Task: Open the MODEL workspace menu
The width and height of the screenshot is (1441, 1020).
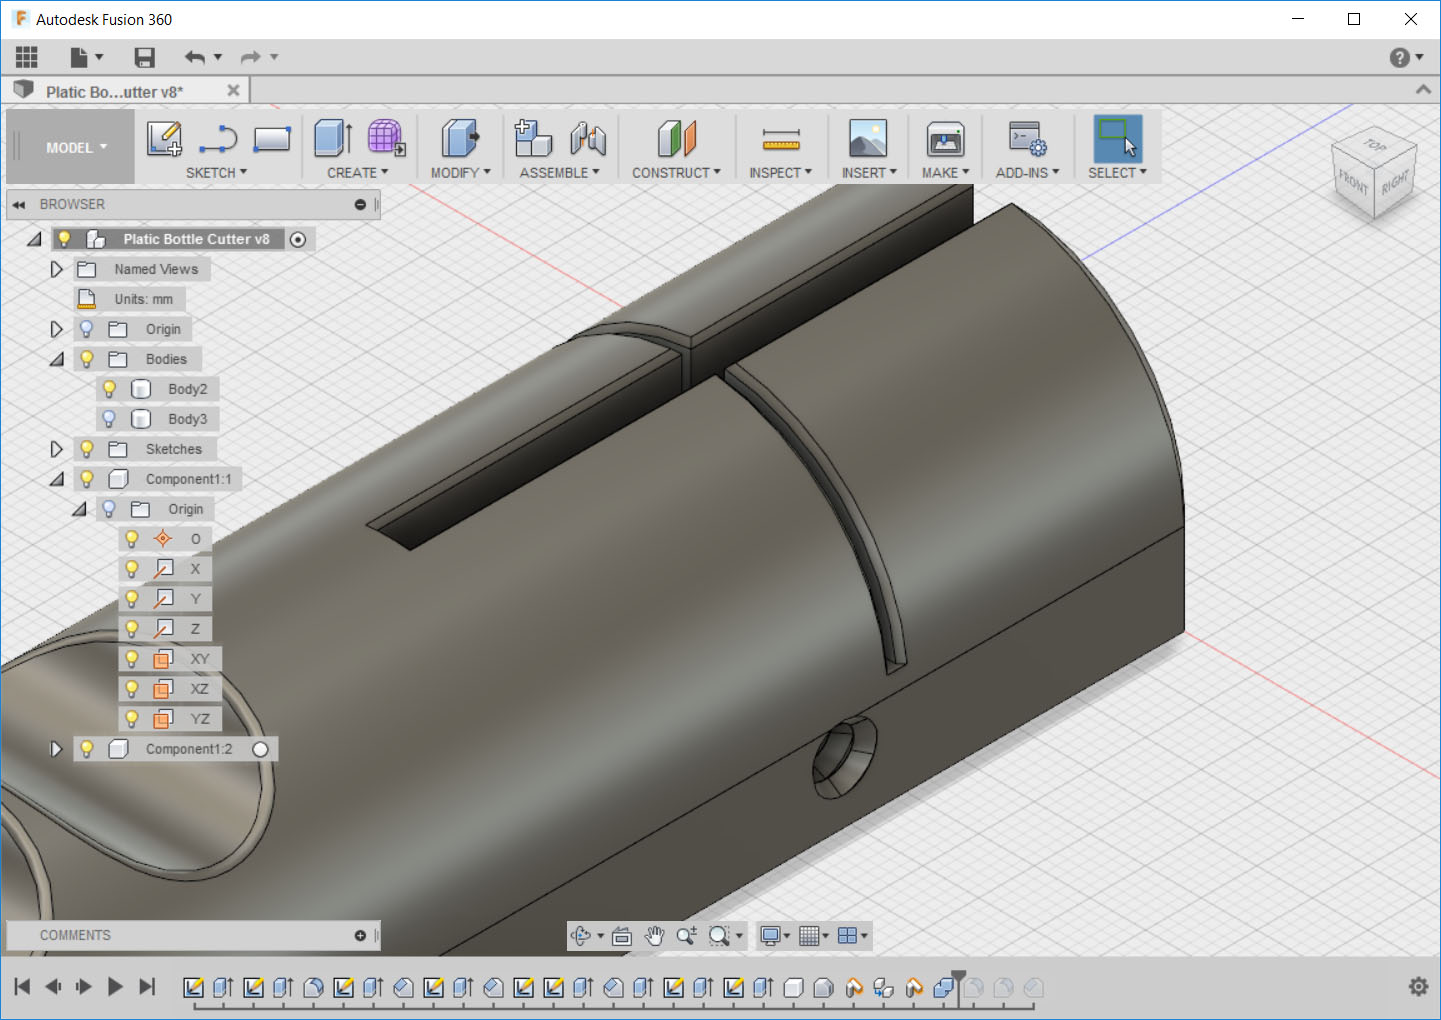Action: click(x=70, y=146)
